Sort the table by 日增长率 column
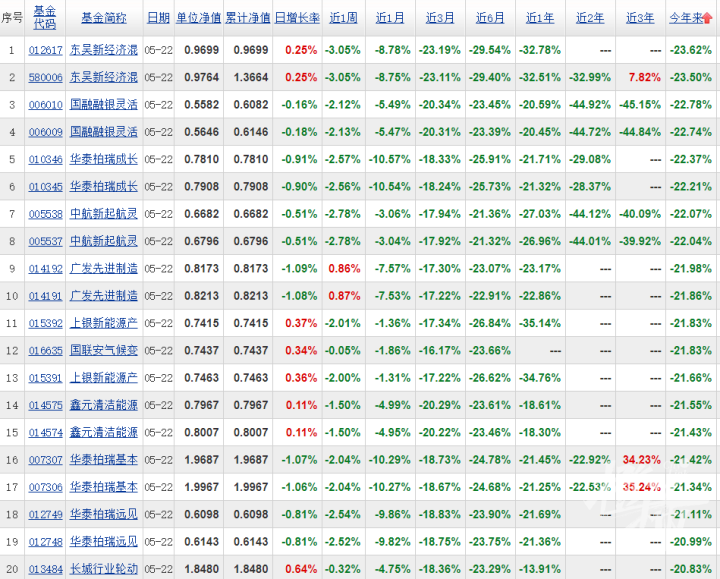The width and height of the screenshot is (720, 579). click(296, 18)
